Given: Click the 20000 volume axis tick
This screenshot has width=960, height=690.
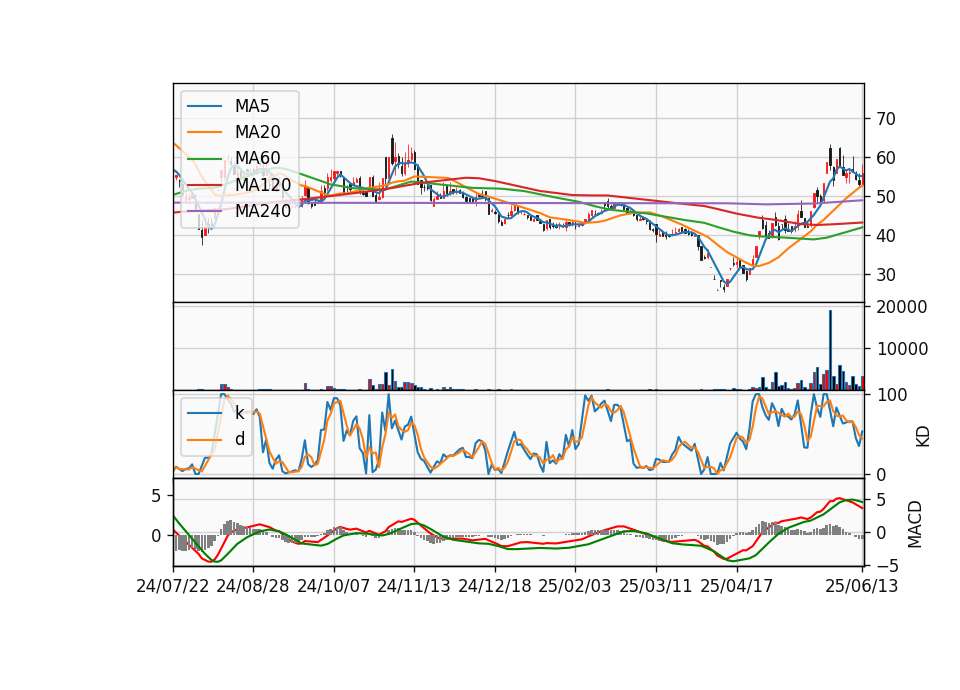Looking at the screenshot, I should (902, 307).
